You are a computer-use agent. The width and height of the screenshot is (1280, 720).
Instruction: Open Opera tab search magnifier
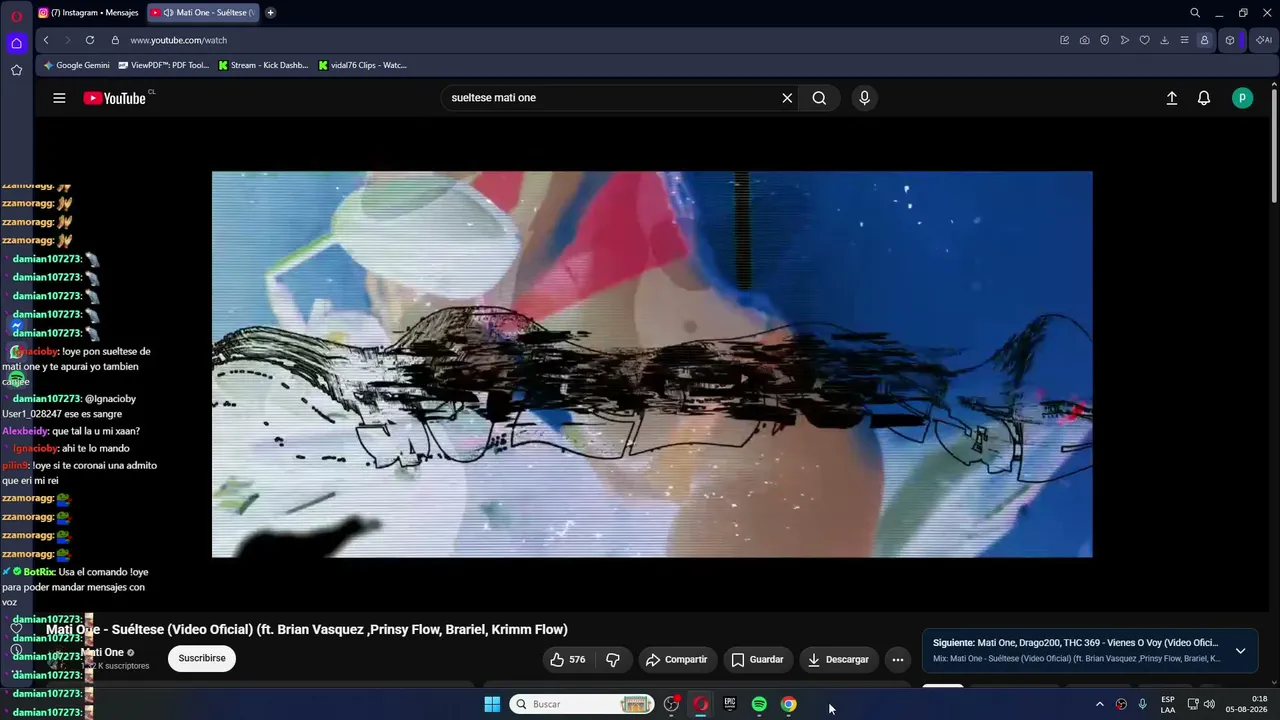click(1195, 13)
